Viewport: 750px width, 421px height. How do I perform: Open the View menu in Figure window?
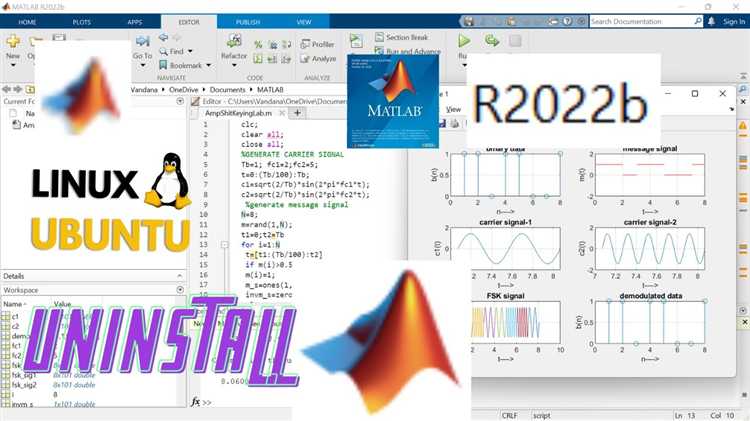(453, 110)
